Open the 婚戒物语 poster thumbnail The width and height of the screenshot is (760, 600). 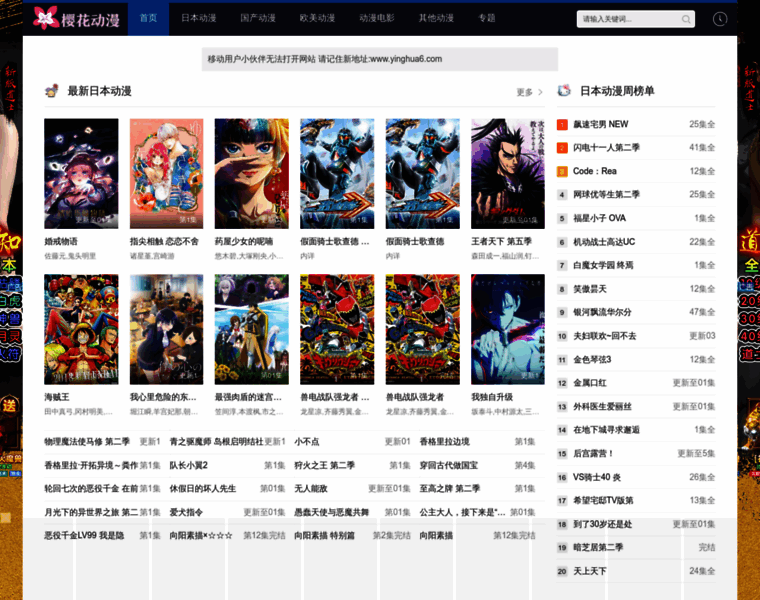(x=81, y=174)
